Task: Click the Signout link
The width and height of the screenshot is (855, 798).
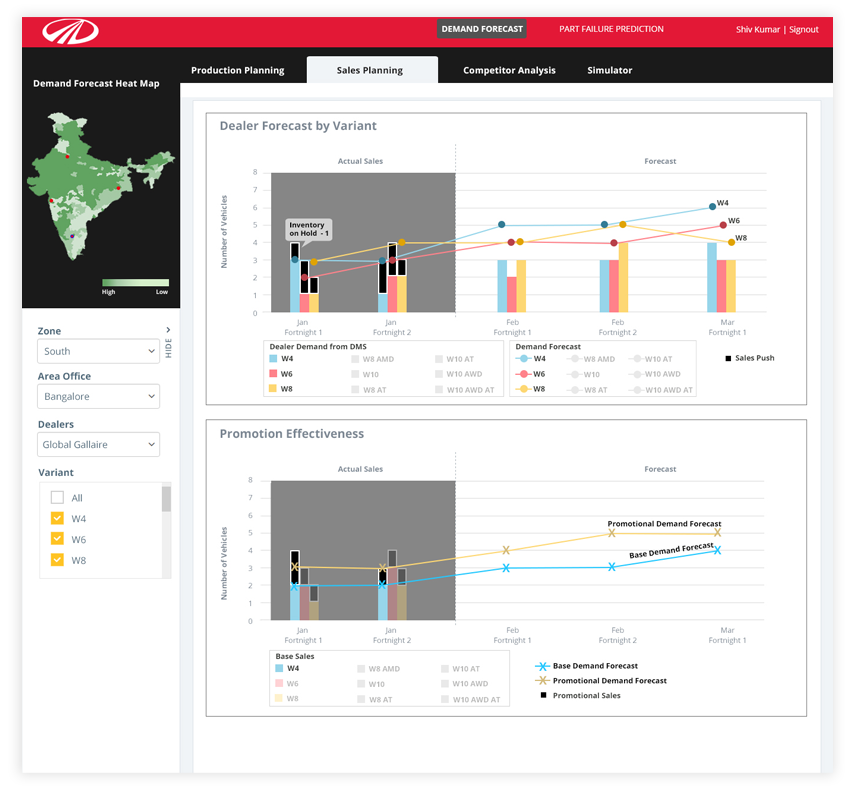Action: [x=804, y=30]
